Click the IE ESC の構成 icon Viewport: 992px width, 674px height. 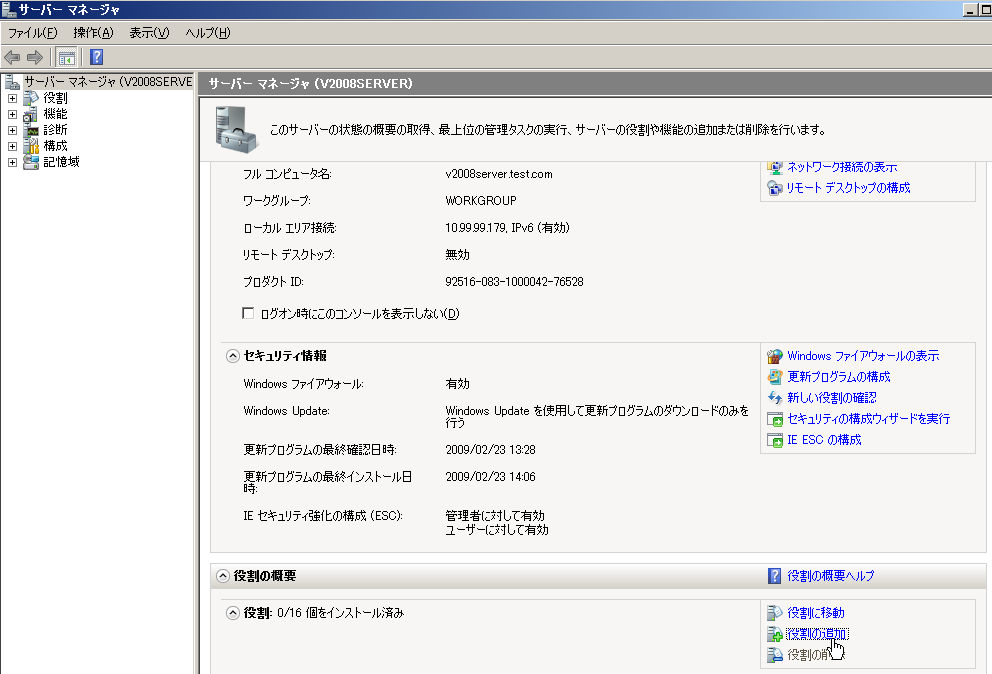[x=774, y=440]
